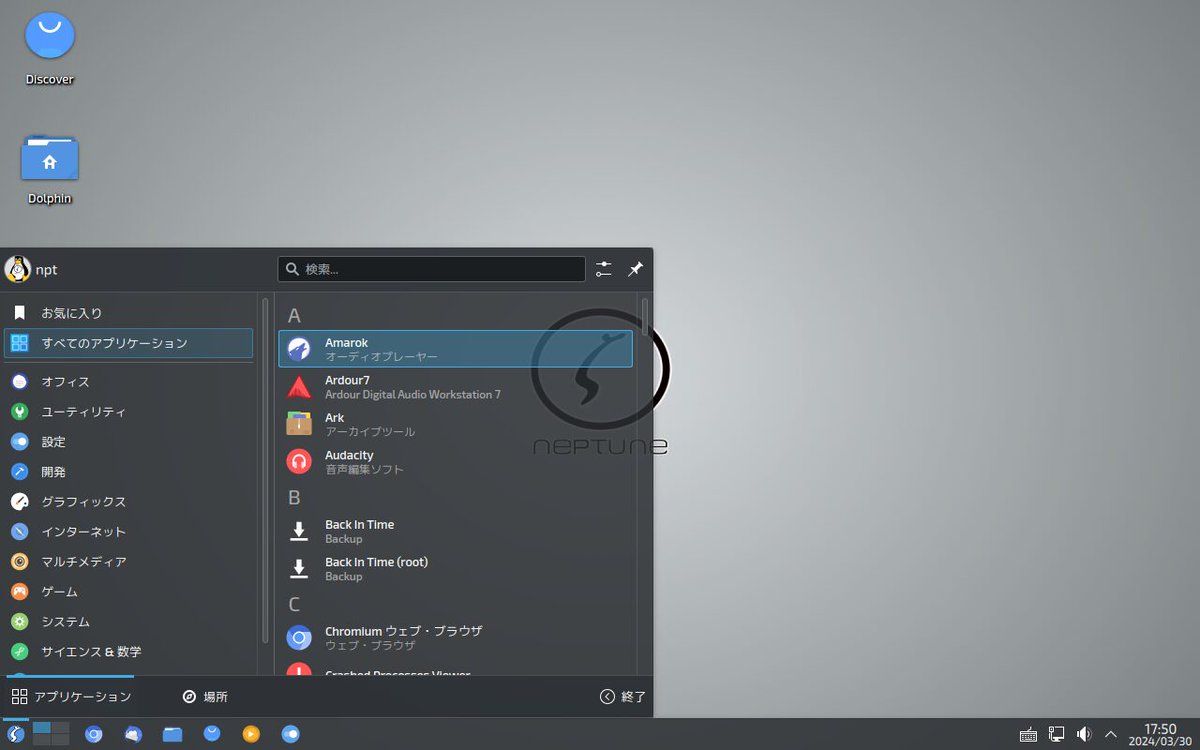Switch to アプリケーション tab

(71, 697)
